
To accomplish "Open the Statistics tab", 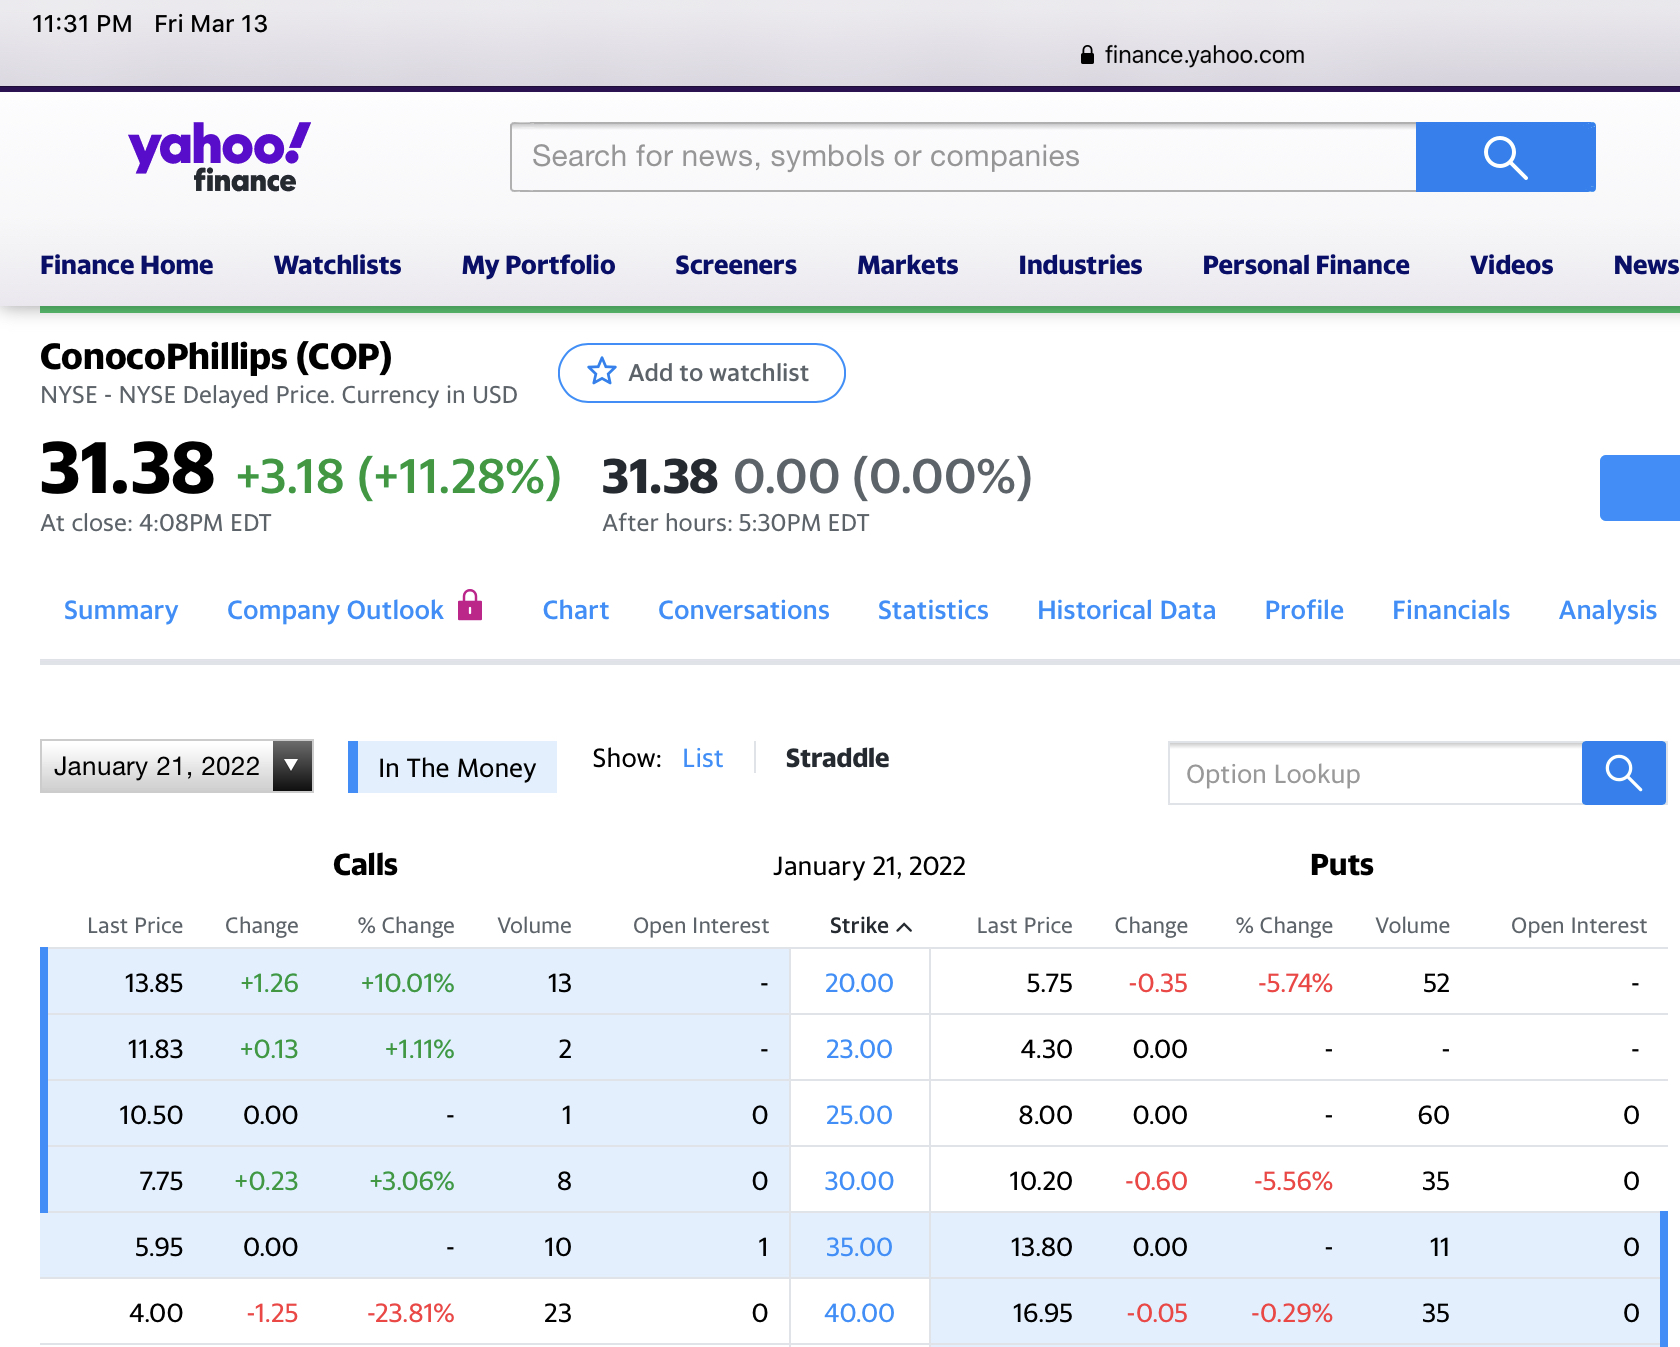I will tap(932, 610).
